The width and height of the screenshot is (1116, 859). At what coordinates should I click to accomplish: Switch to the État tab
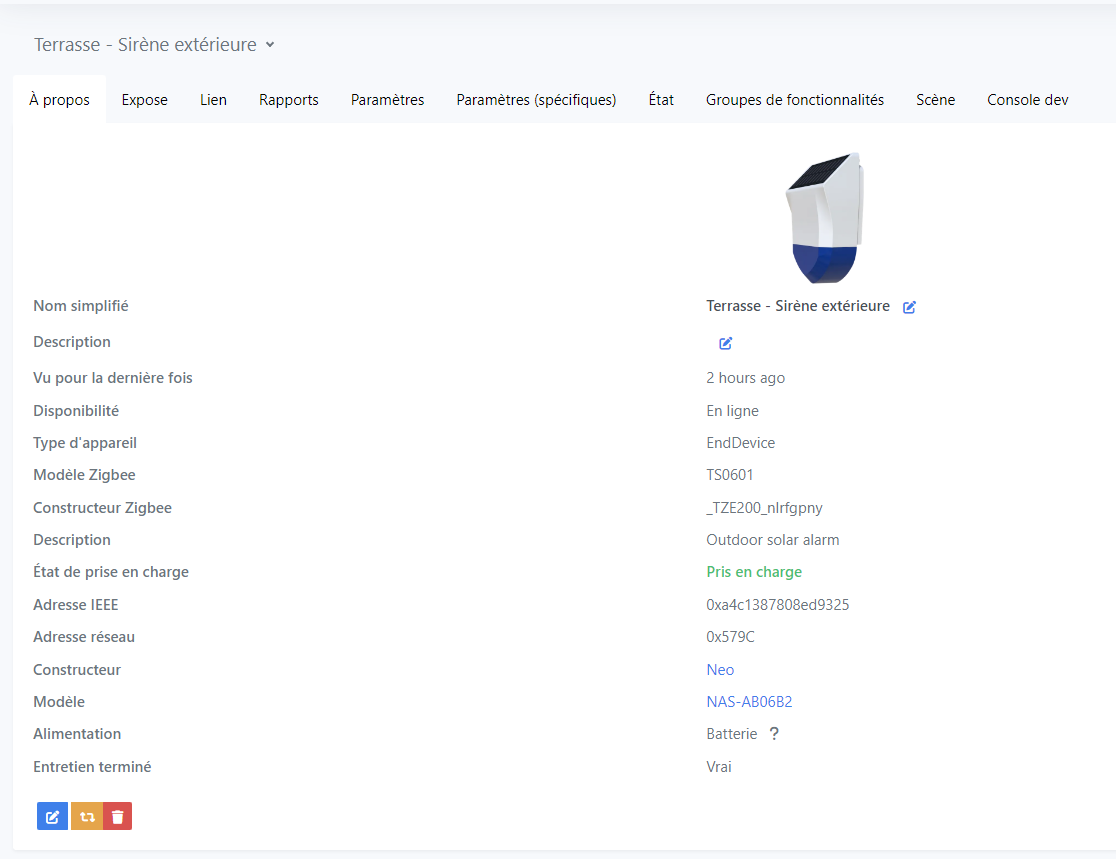(661, 100)
